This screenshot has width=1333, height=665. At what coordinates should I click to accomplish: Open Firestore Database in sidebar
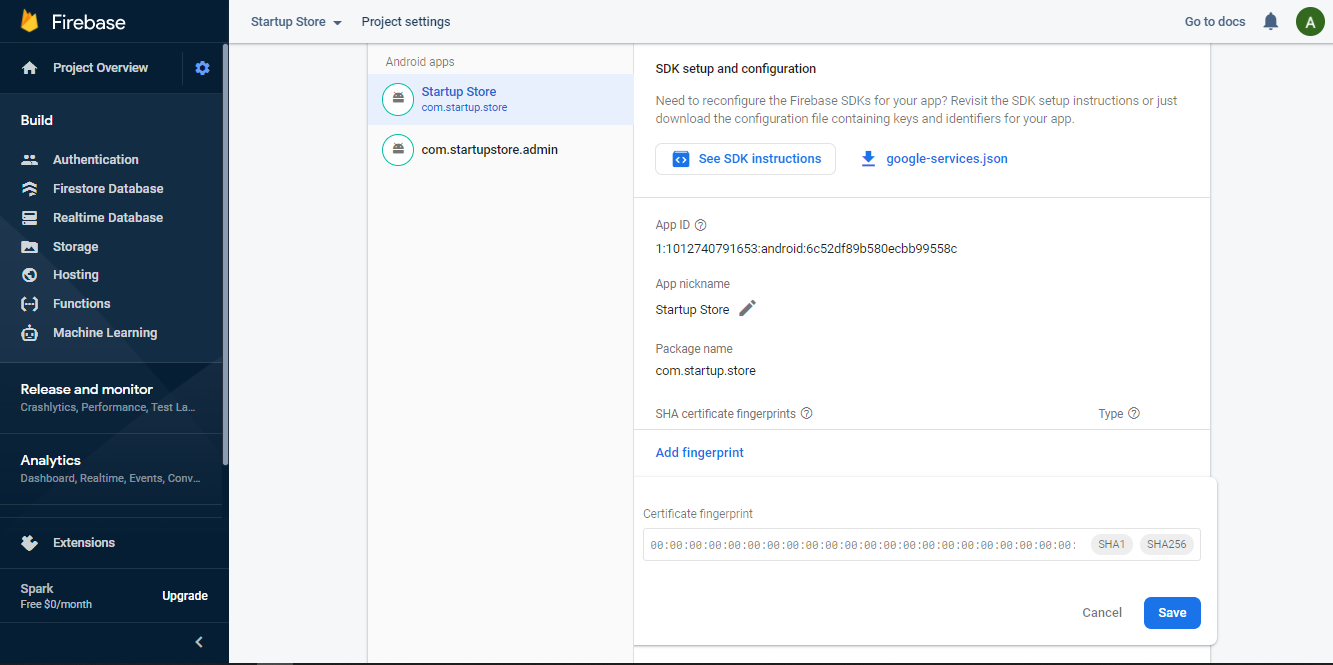[x=108, y=188]
